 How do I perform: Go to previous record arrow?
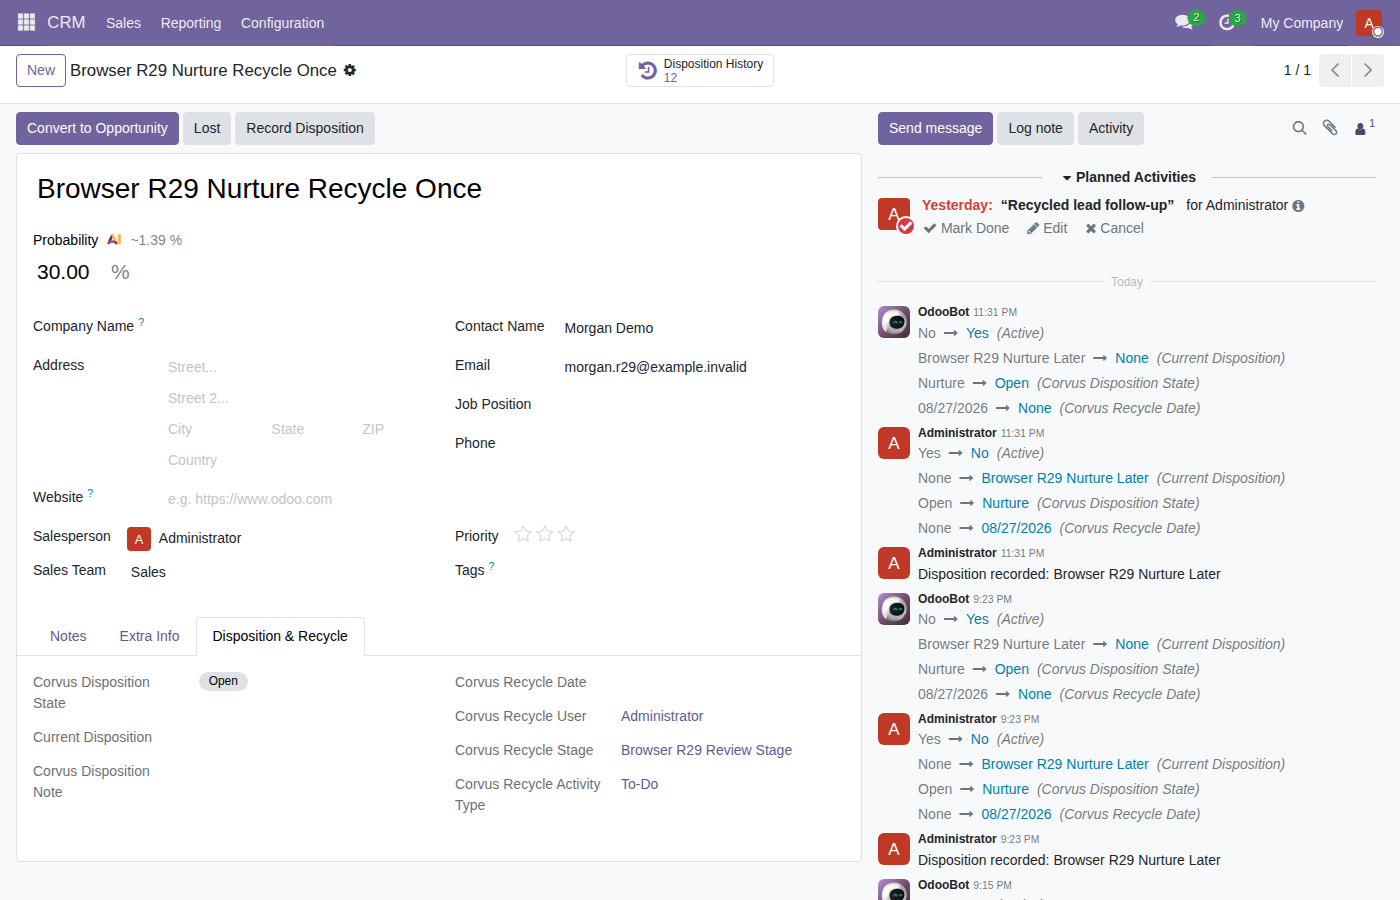pyautogui.click(x=1335, y=70)
